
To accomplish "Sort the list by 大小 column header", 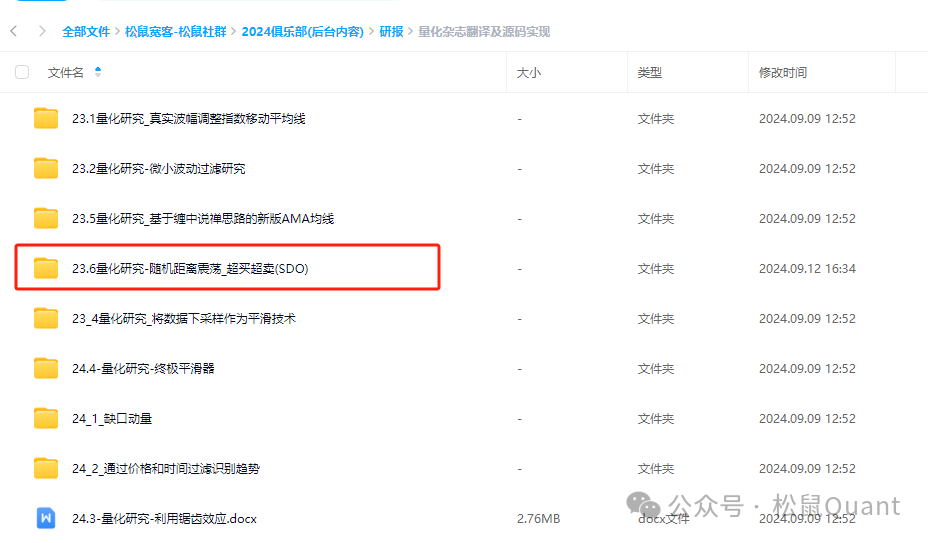I will [529, 72].
